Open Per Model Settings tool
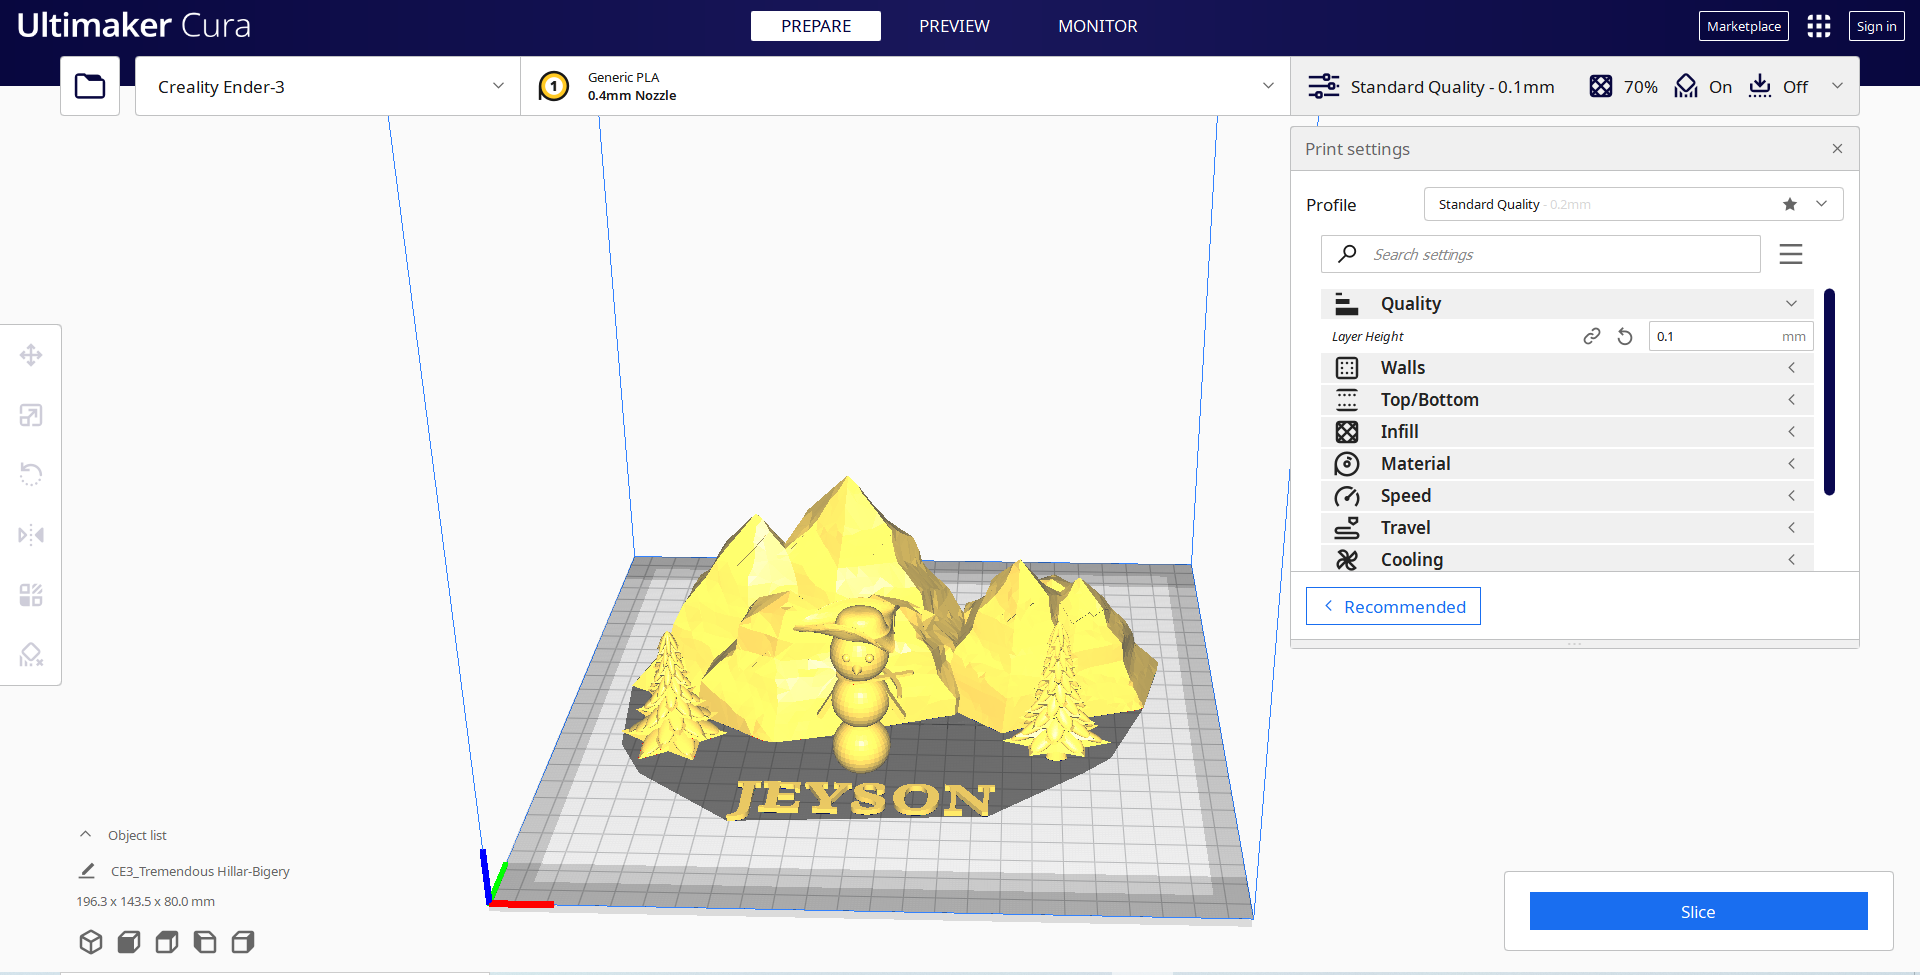Image resolution: width=1920 pixels, height=975 pixels. pyautogui.click(x=31, y=595)
